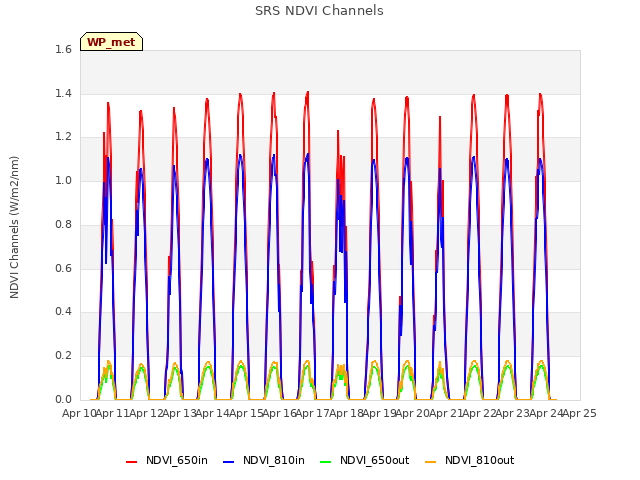Click the y-axis title NDVI Channels (W/m2/nm)
Image resolution: width=640 pixels, height=480 pixels.
tap(14, 227)
